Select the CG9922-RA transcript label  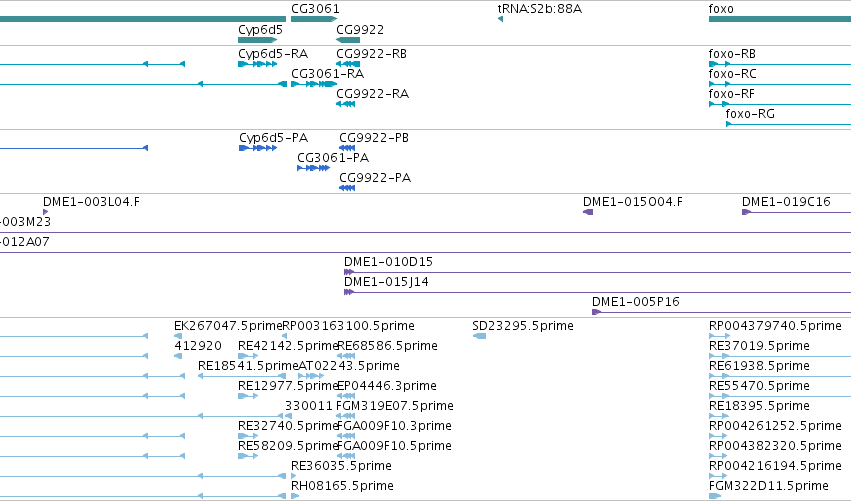(372, 94)
